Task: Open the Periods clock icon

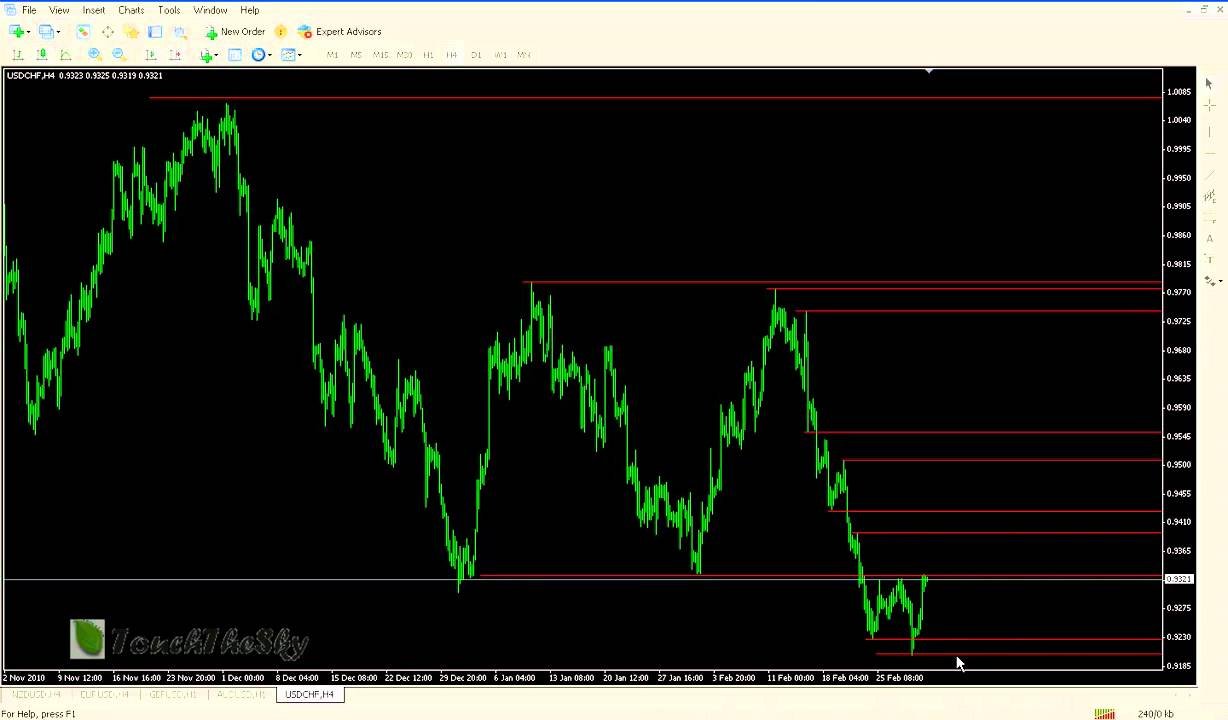Action: (x=258, y=55)
